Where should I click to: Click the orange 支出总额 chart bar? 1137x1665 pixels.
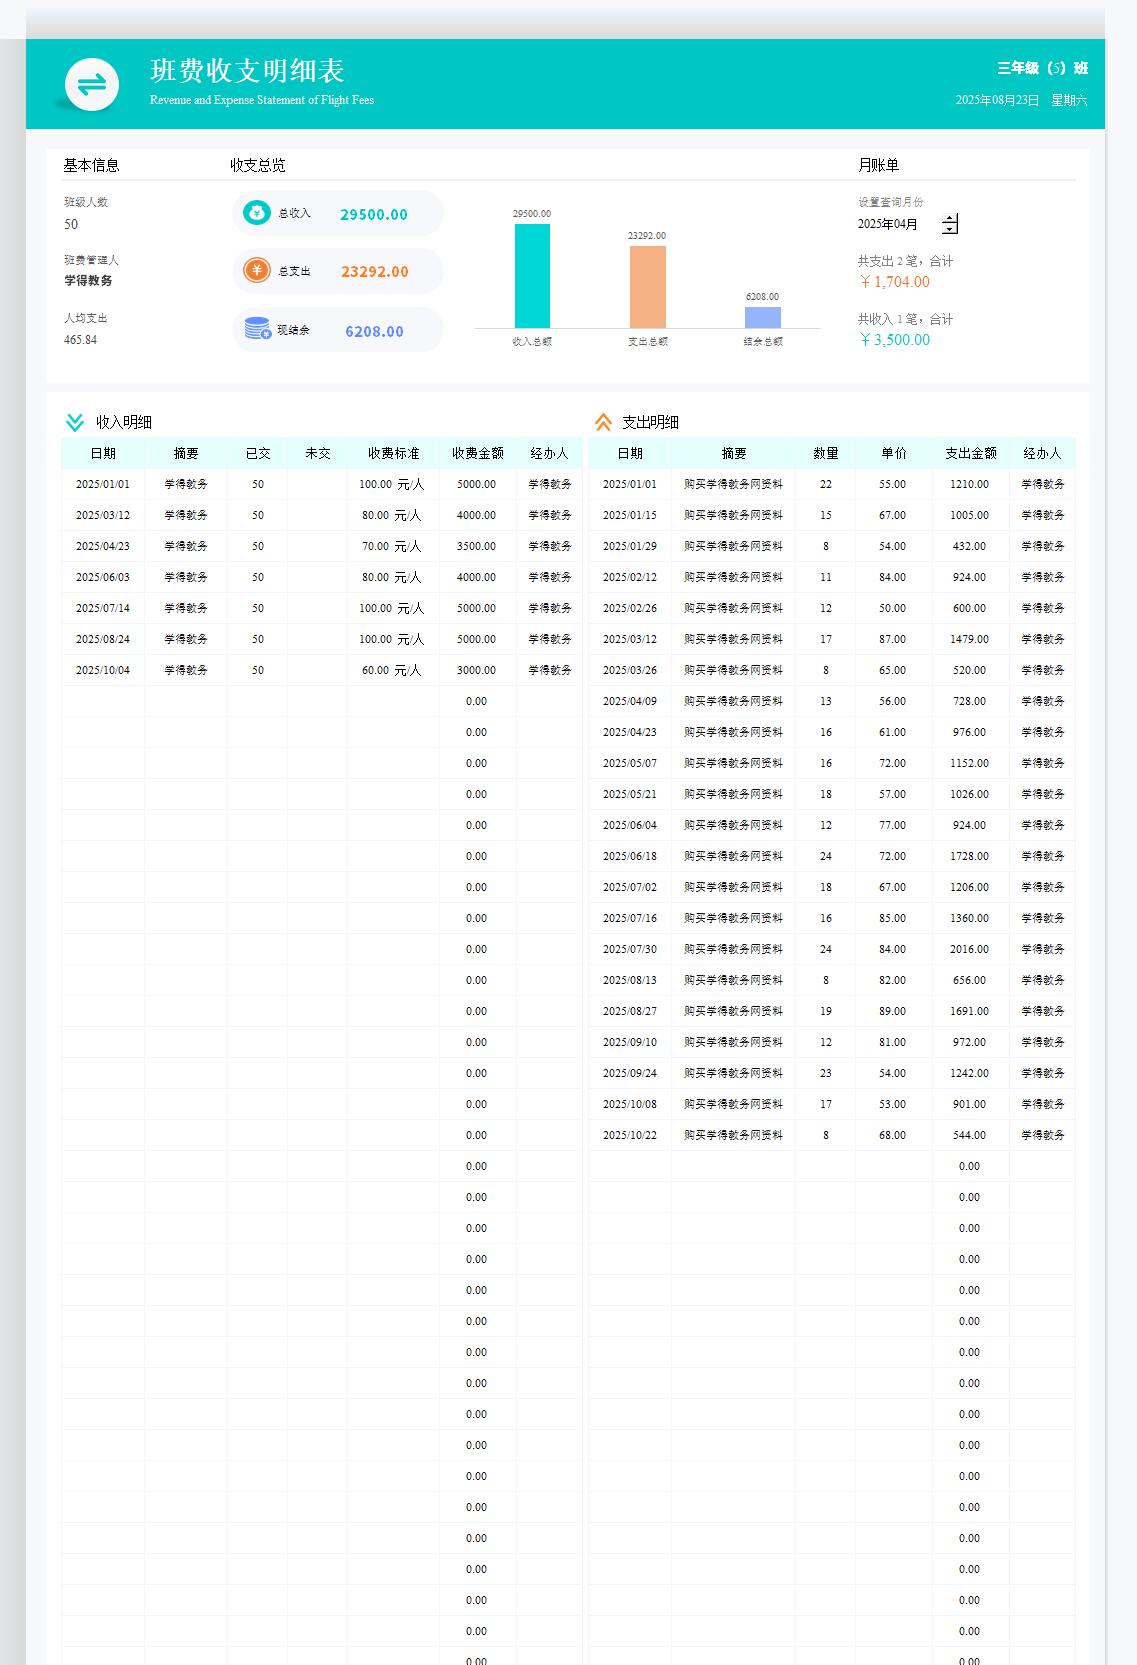pyautogui.click(x=647, y=287)
